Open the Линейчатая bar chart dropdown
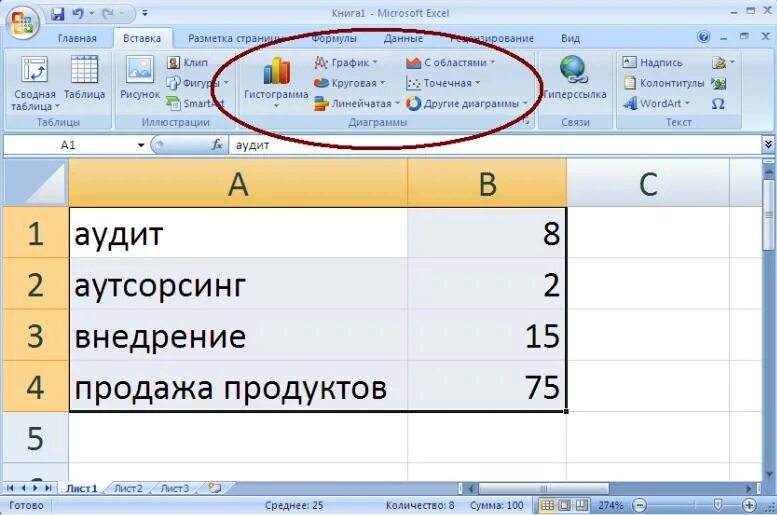 click(357, 103)
